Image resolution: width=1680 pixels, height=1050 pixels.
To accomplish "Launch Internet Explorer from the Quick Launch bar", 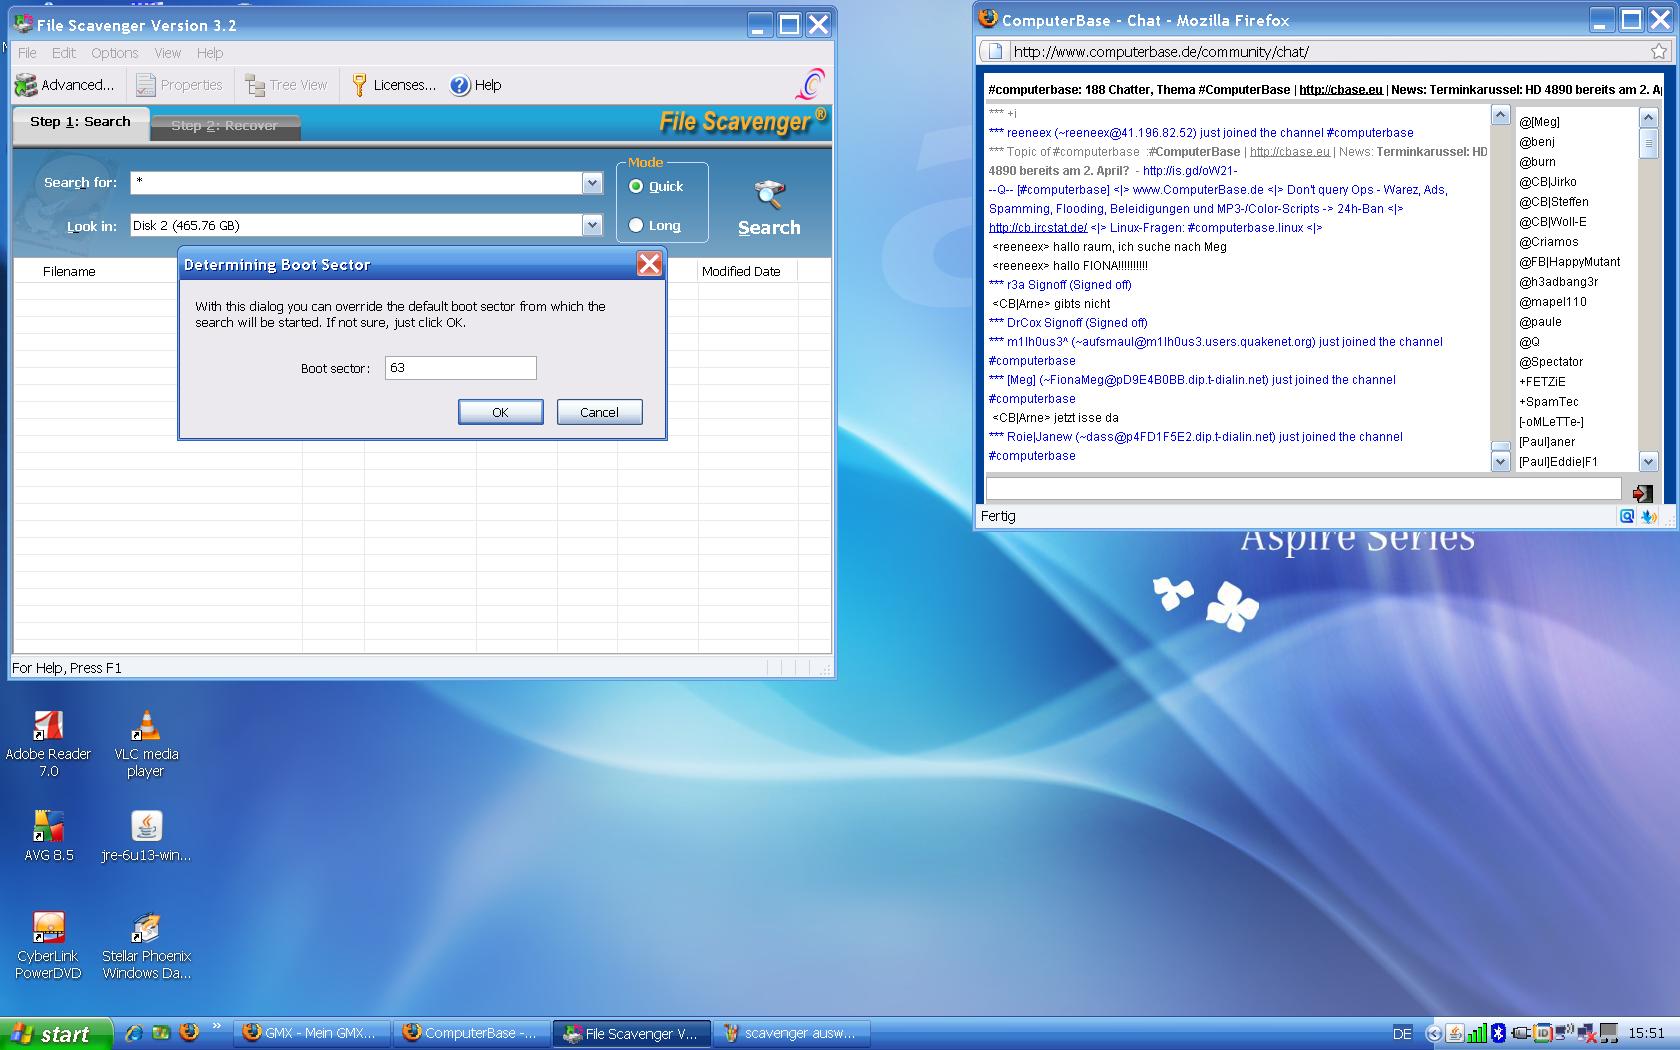I will (133, 1033).
